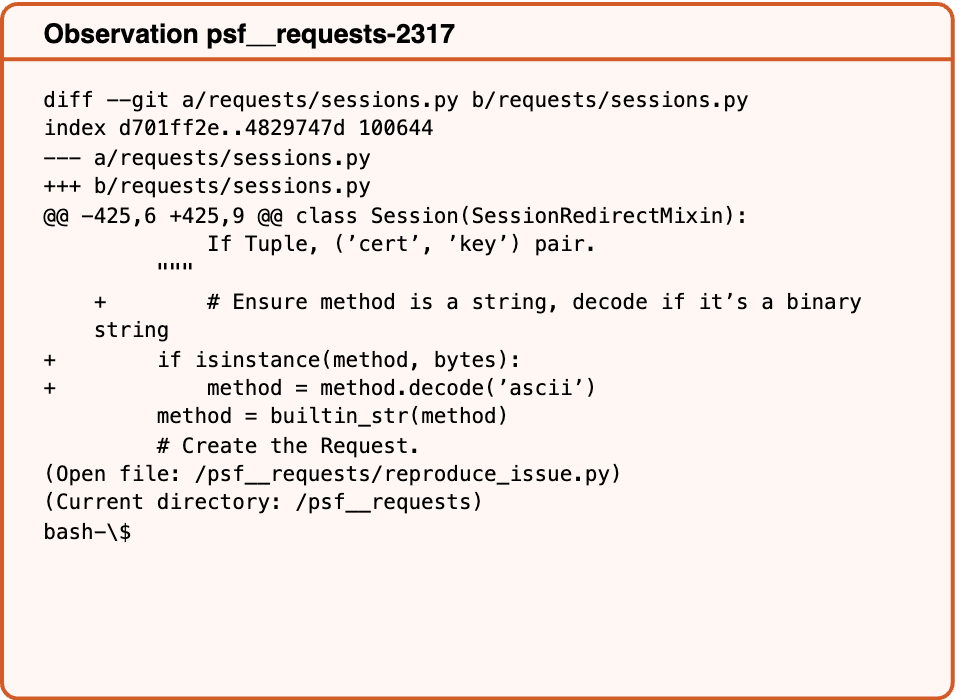This screenshot has height=700, width=964.
Task: Click "(Open file: /psf__requests/reproduce_issue.py)"
Action: [x=332, y=474]
